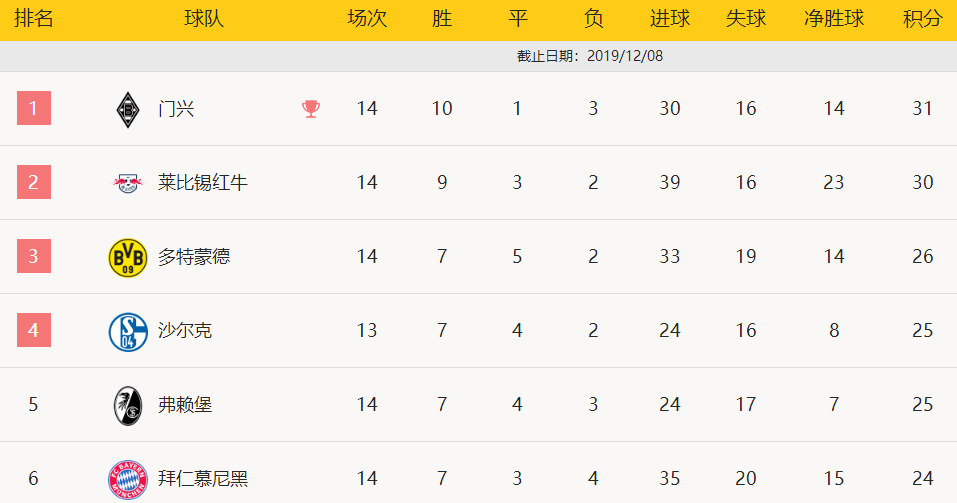Screen dimensions: 957x503
Task: Open team page for 沙尔克
Action: 185,330
